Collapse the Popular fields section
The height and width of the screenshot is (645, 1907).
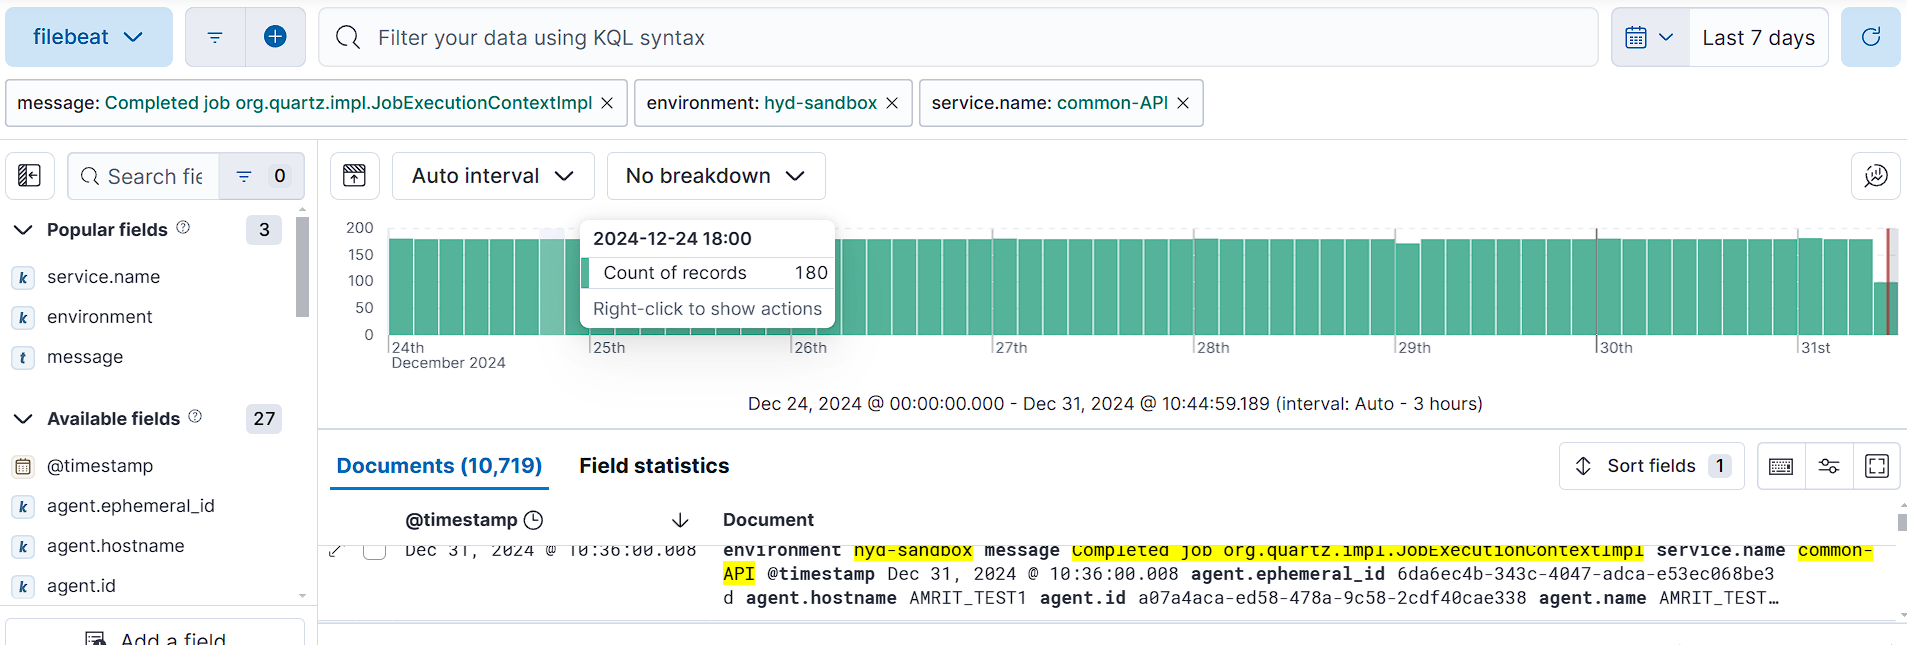[24, 230]
